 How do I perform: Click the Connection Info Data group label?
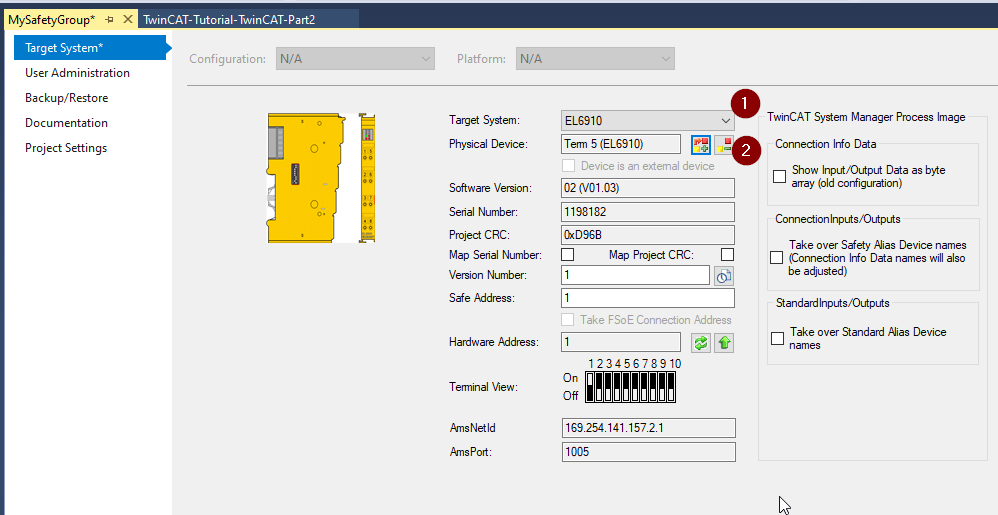coord(826,144)
